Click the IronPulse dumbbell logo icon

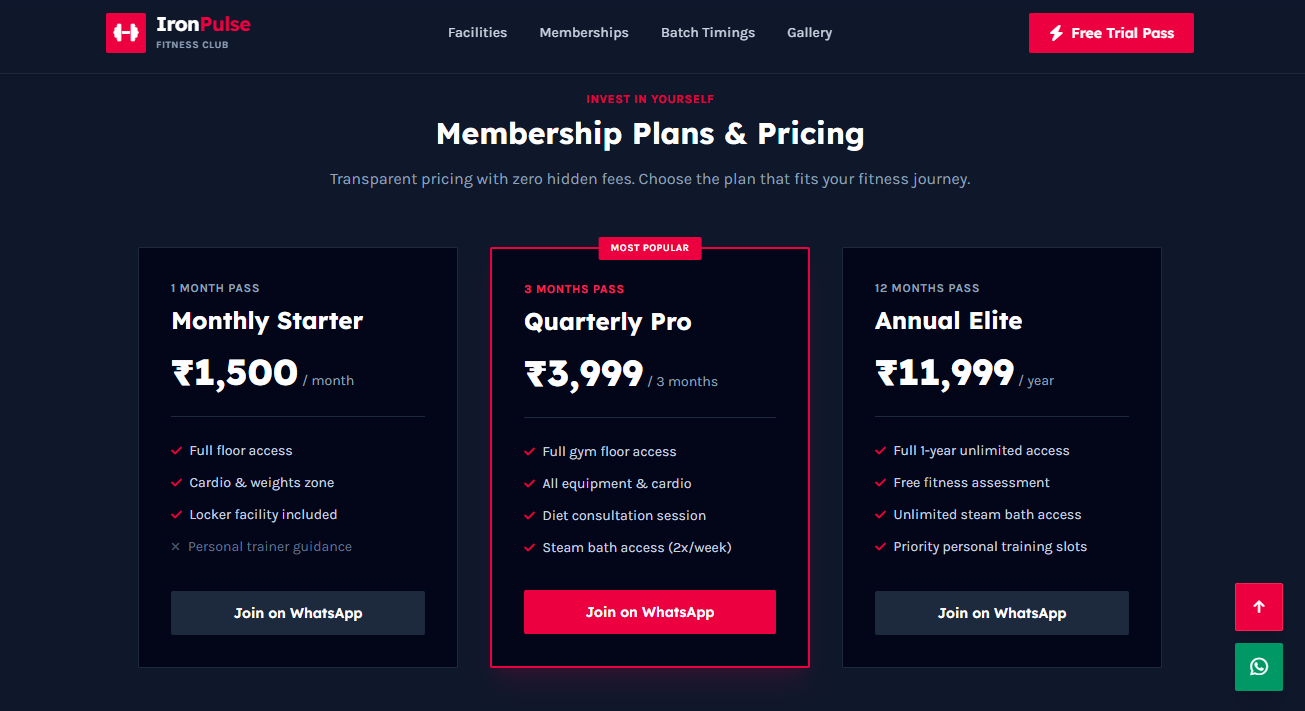pos(126,33)
